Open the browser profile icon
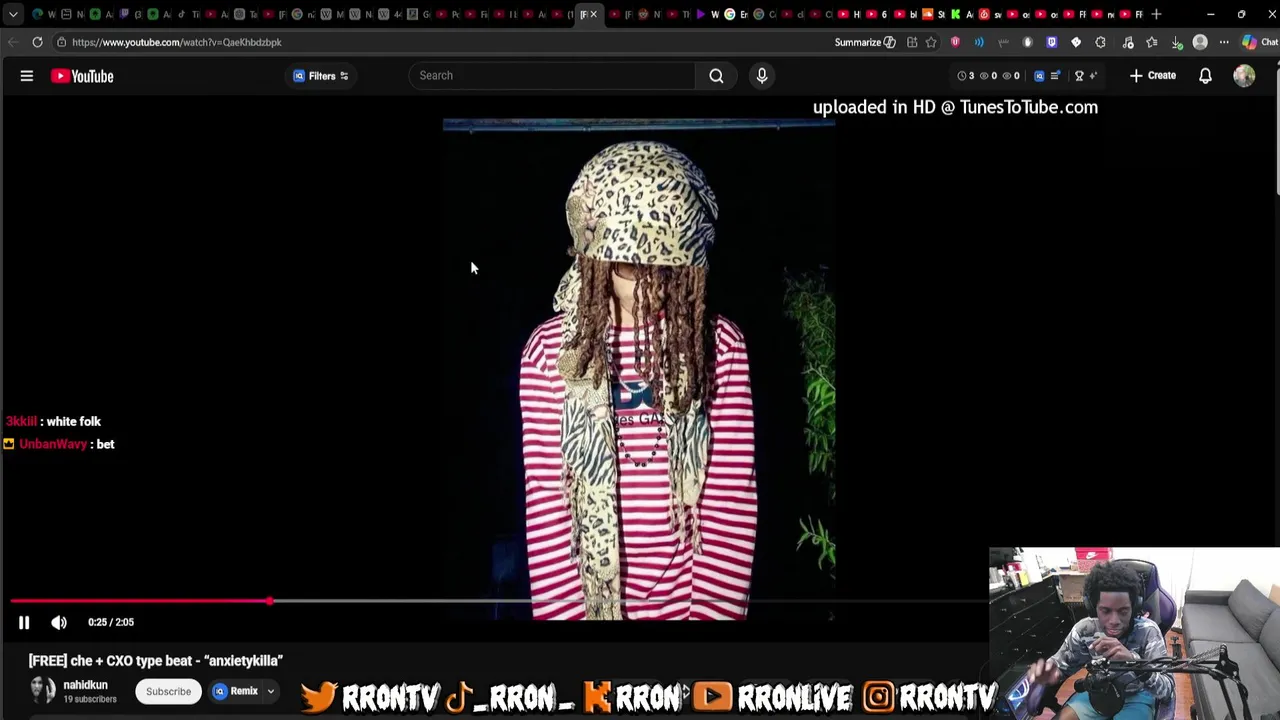The width and height of the screenshot is (1280, 720). pyautogui.click(x=1200, y=42)
